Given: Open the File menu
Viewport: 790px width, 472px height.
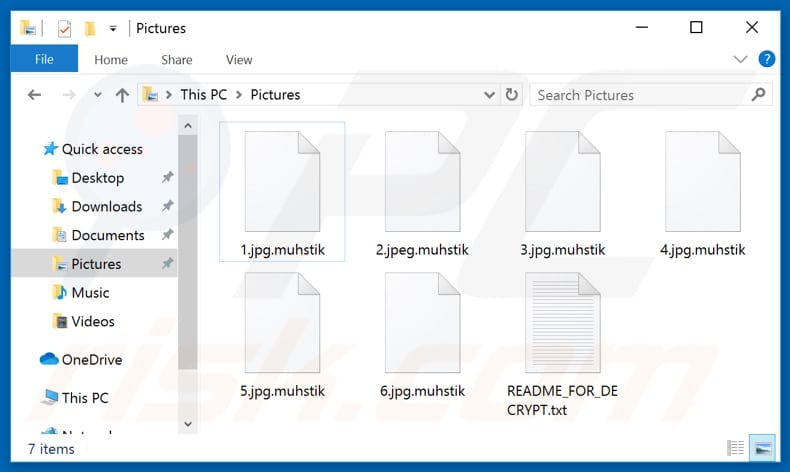Looking at the screenshot, I should 44,59.
